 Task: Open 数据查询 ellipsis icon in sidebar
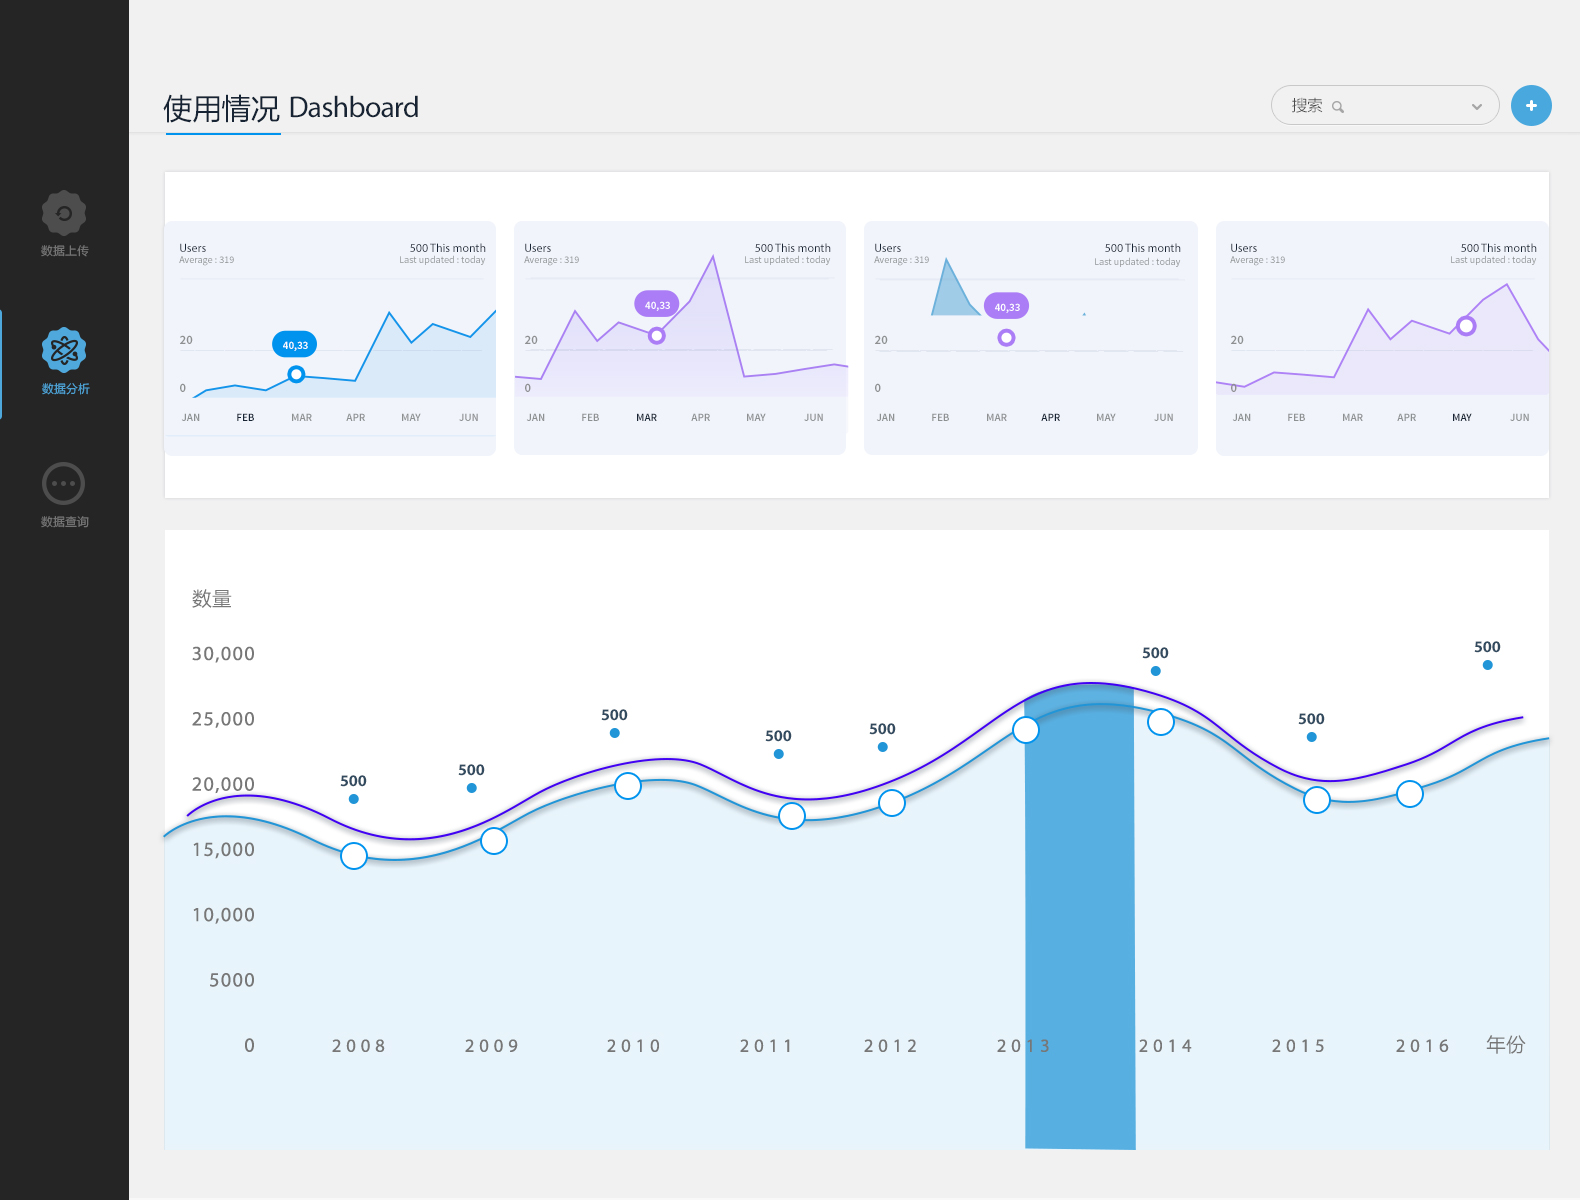coord(64,484)
